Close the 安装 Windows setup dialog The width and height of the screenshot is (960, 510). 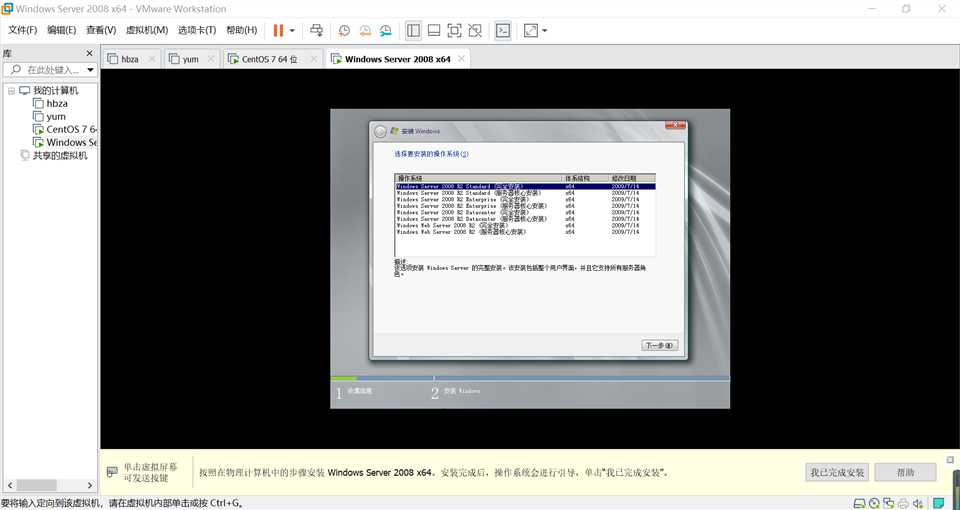click(675, 124)
